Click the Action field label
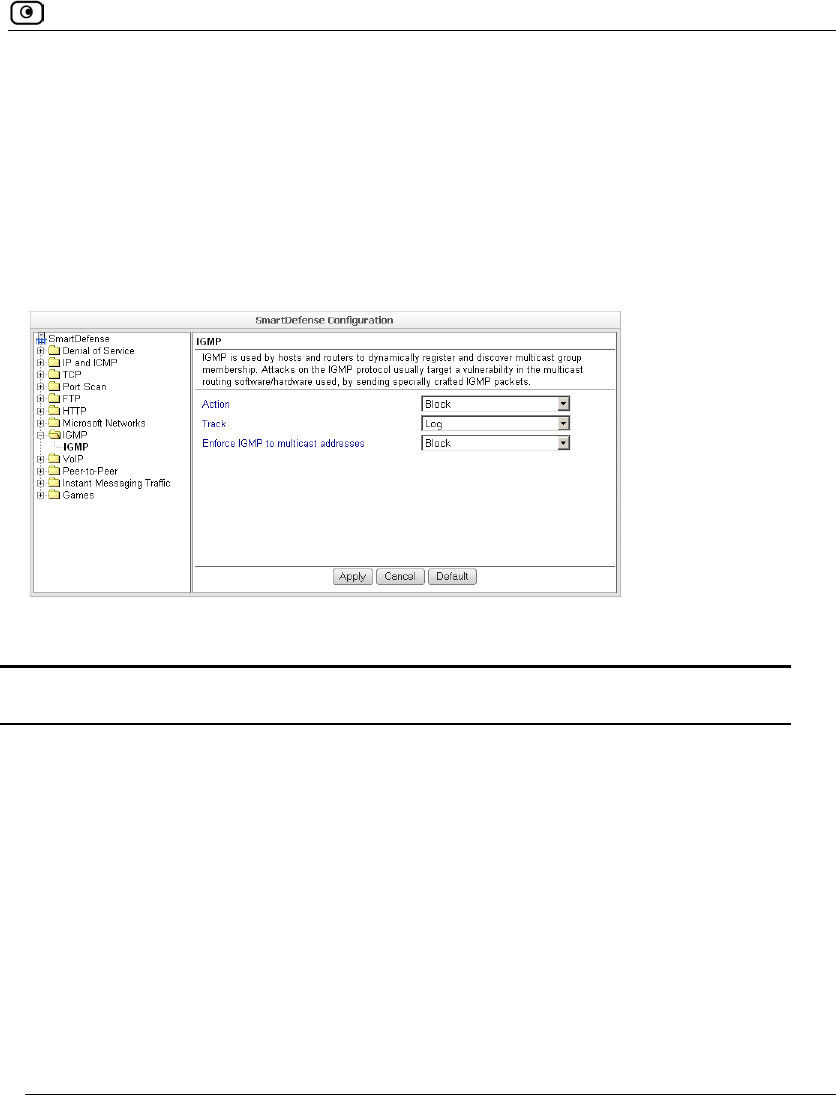This screenshot has height=1095, width=836. [216, 404]
